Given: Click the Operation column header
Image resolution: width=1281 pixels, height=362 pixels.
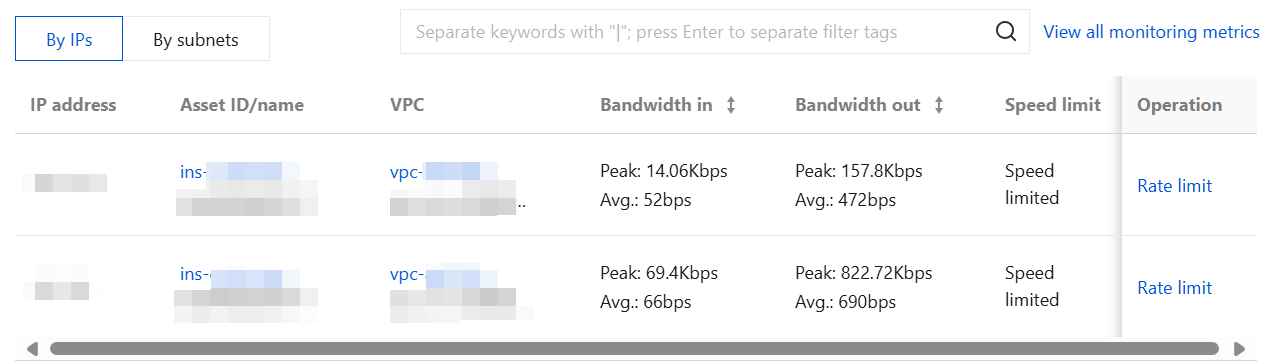Looking at the screenshot, I should tap(1180, 105).
